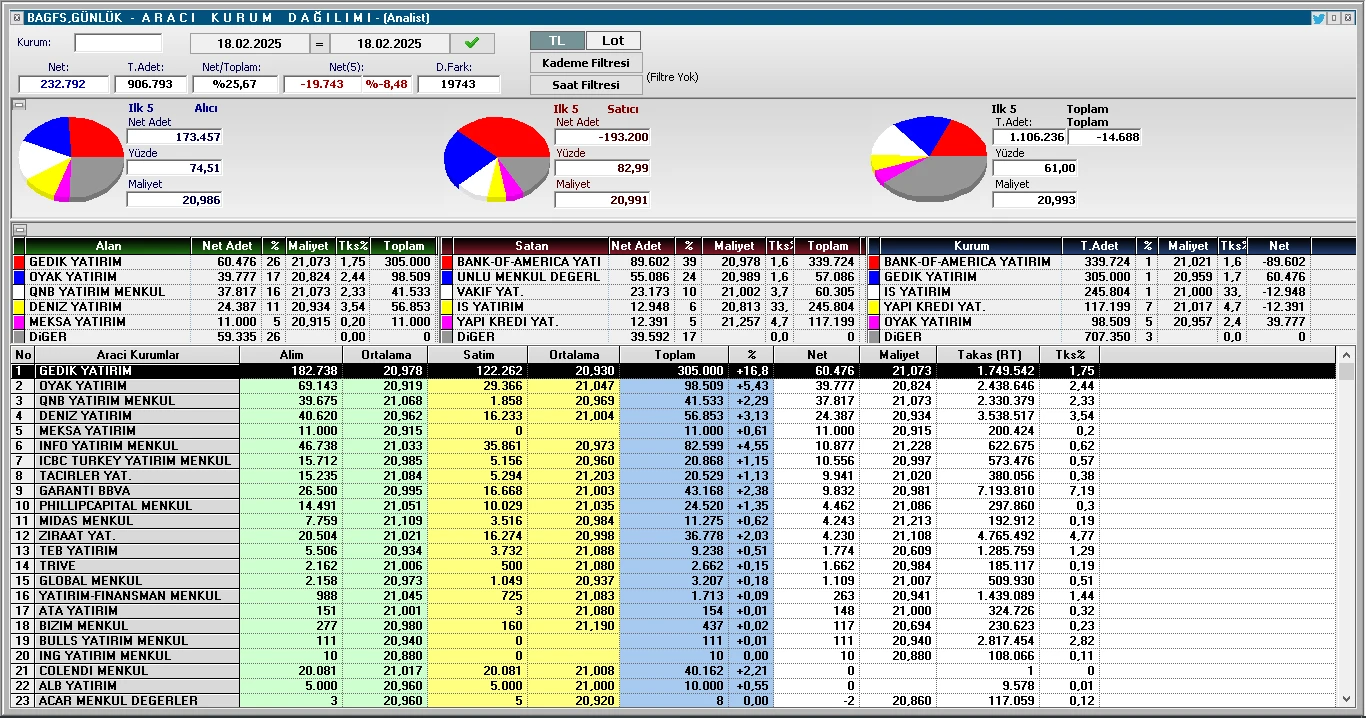This screenshot has width=1366, height=718.
Task: Click red swatch beside GEDIK YATIRIM in Alan list
Action: [x=19, y=262]
